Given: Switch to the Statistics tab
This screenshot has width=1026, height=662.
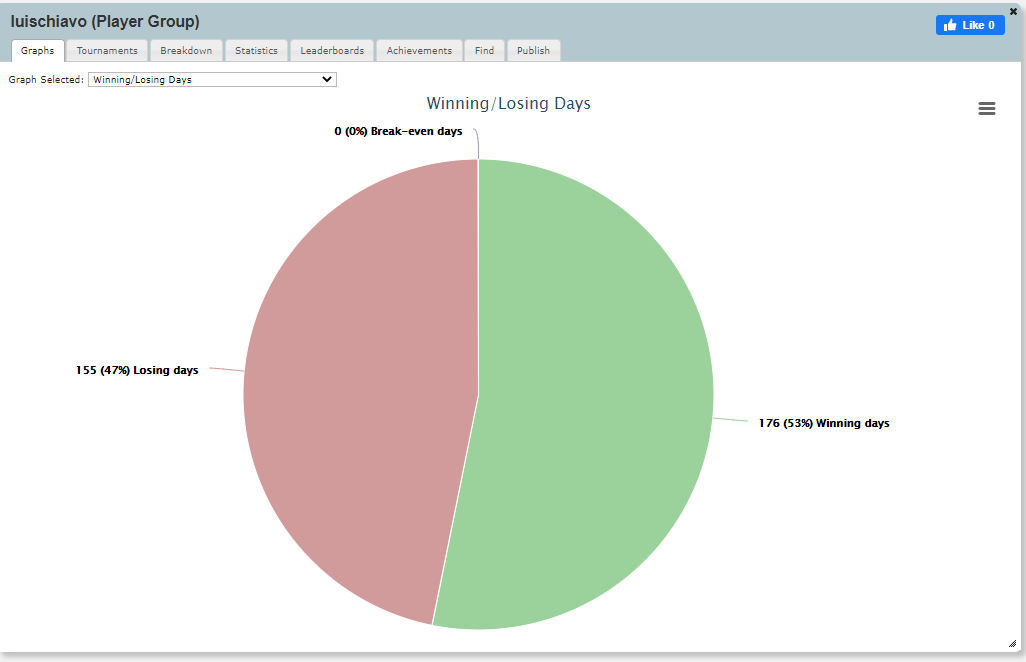Looking at the screenshot, I should [256, 50].
